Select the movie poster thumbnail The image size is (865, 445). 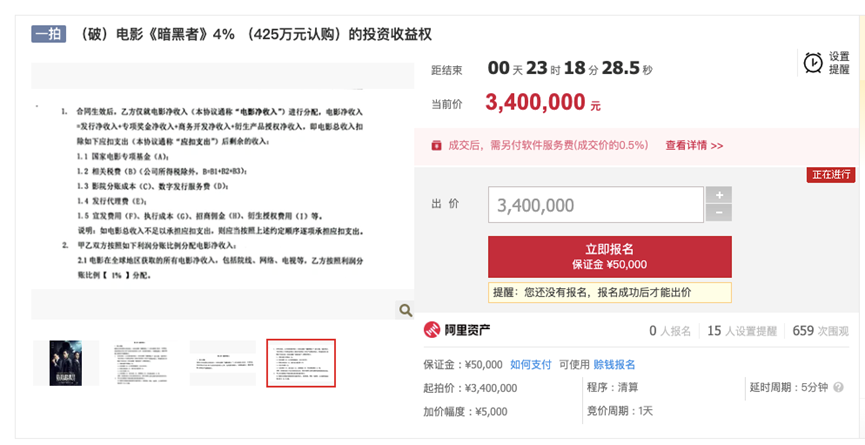tap(66, 363)
